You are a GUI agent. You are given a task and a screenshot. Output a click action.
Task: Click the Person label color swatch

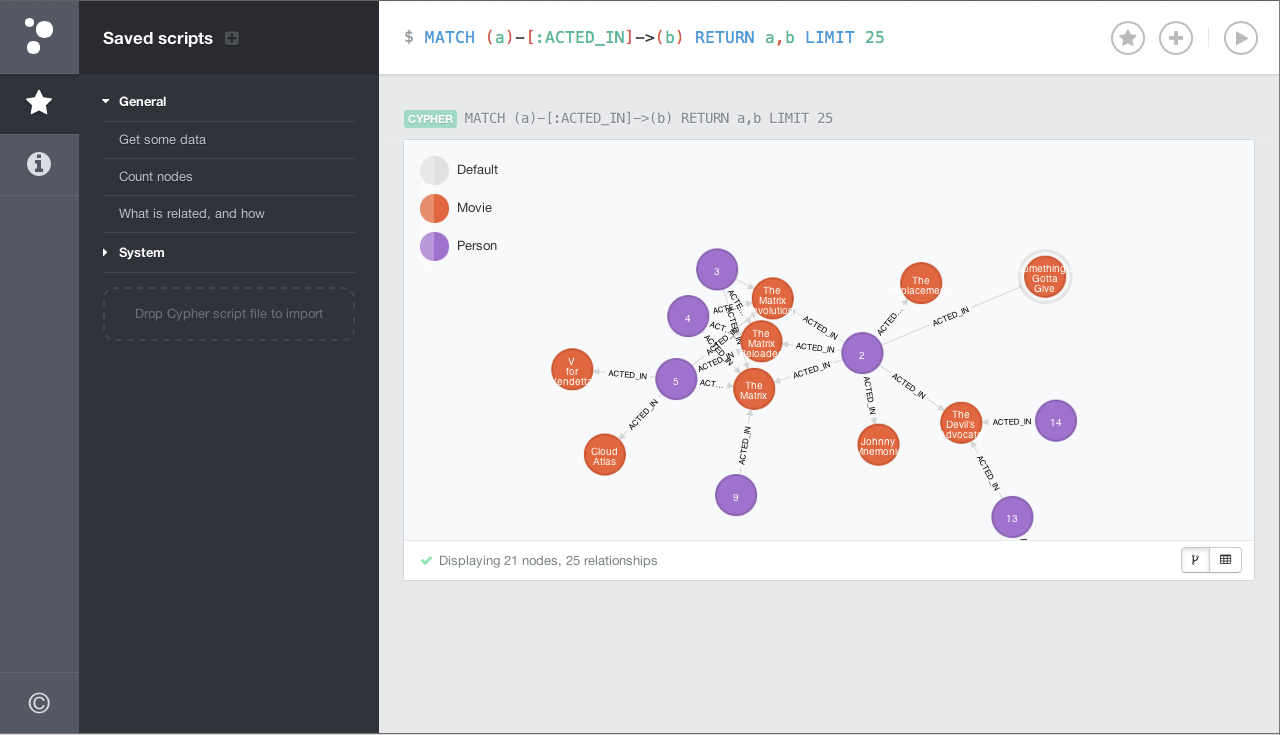point(434,246)
